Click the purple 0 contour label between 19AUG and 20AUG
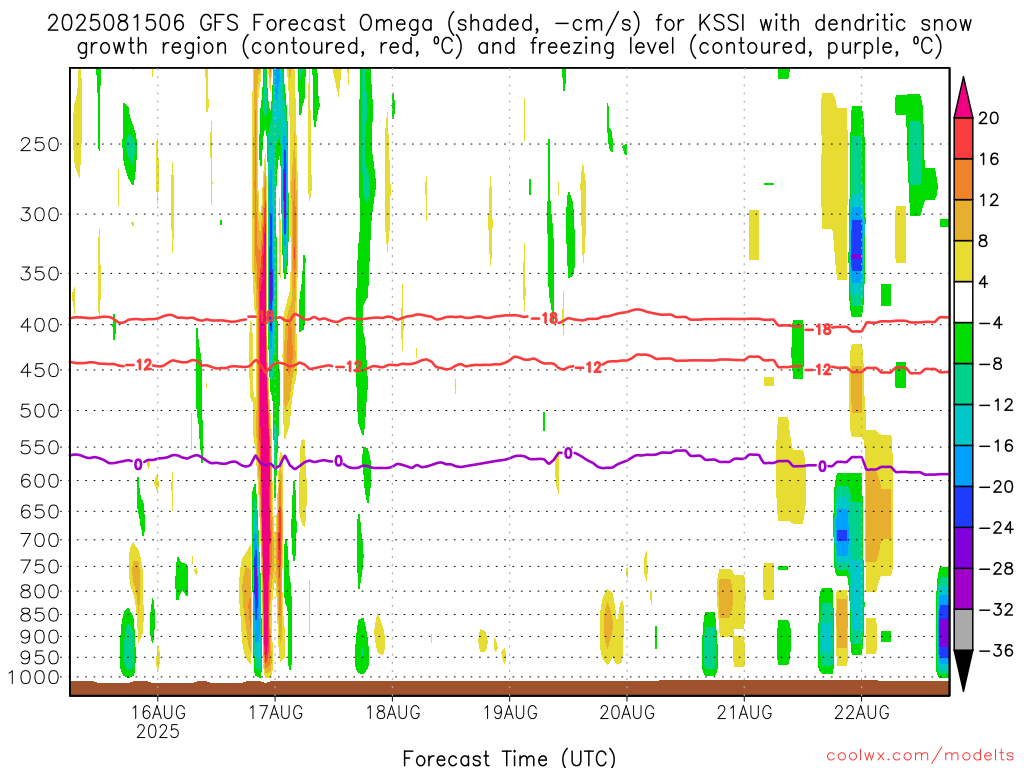The height and width of the screenshot is (768, 1024). point(568,453)
